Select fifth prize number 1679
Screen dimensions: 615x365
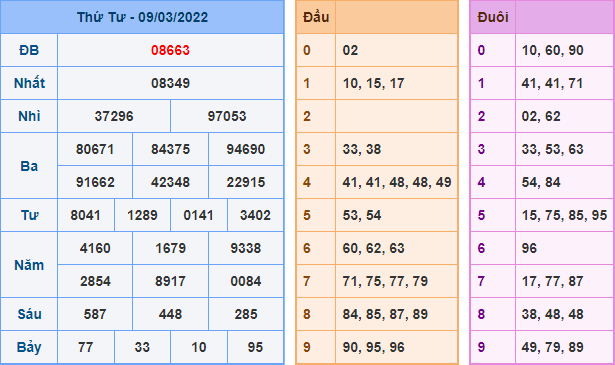(x=170, y=248)
